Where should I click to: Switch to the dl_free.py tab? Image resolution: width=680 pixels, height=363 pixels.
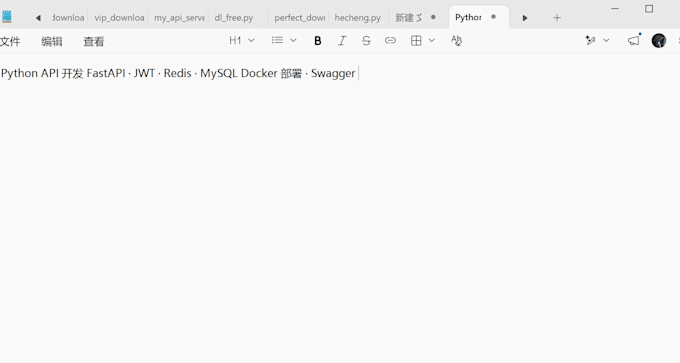pos(234,18)
